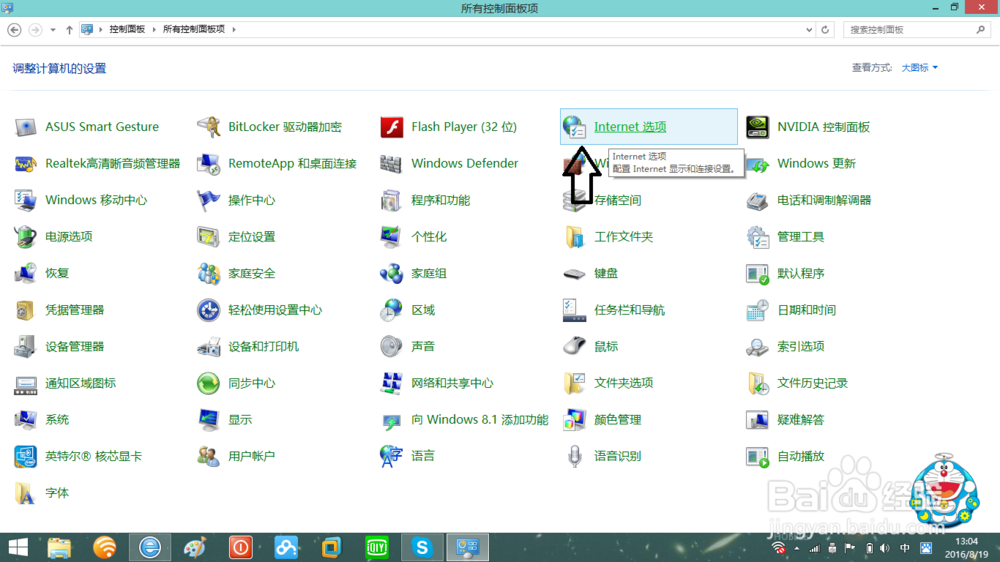The height and width of the screenshot is (562, 1000).
Task: Open NVIDIA 控制面板 icon
Action: (757, 127)
